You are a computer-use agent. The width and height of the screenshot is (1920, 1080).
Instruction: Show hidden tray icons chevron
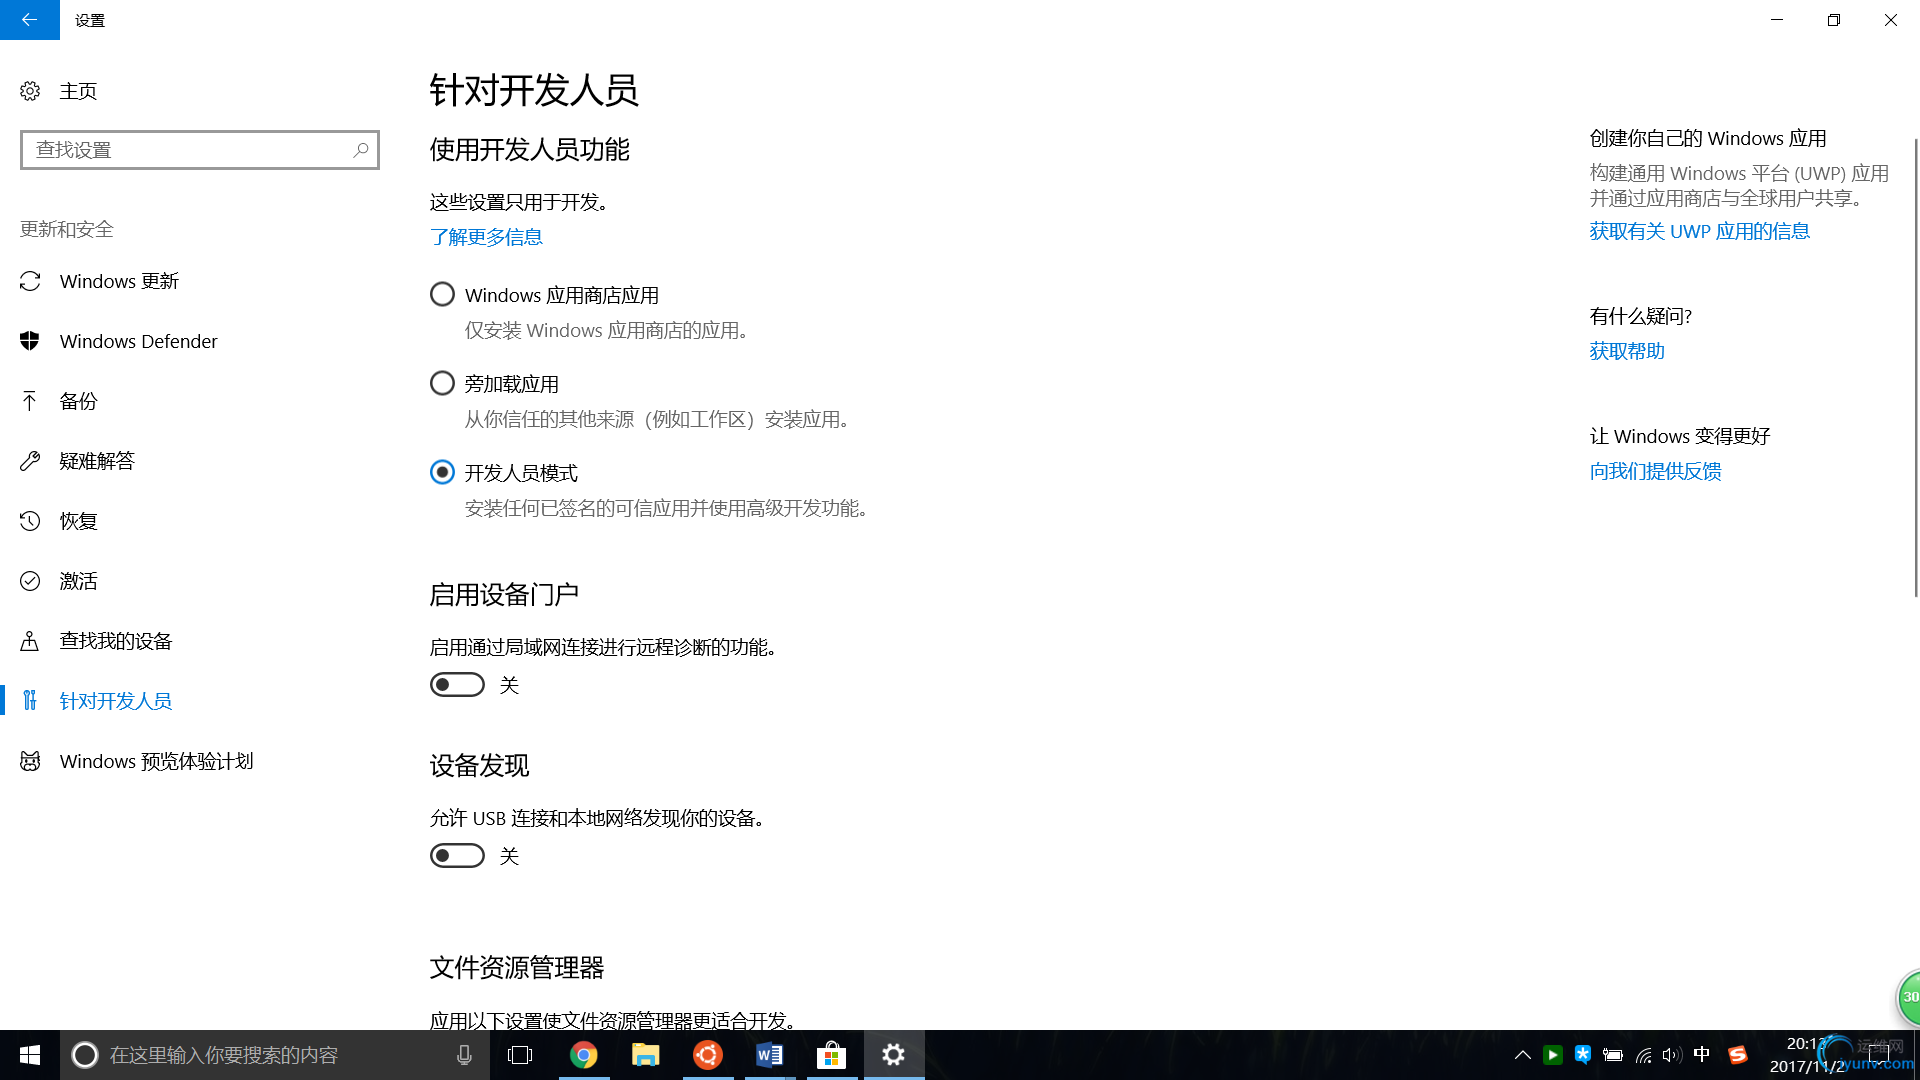click(x=1522, y=1055)
